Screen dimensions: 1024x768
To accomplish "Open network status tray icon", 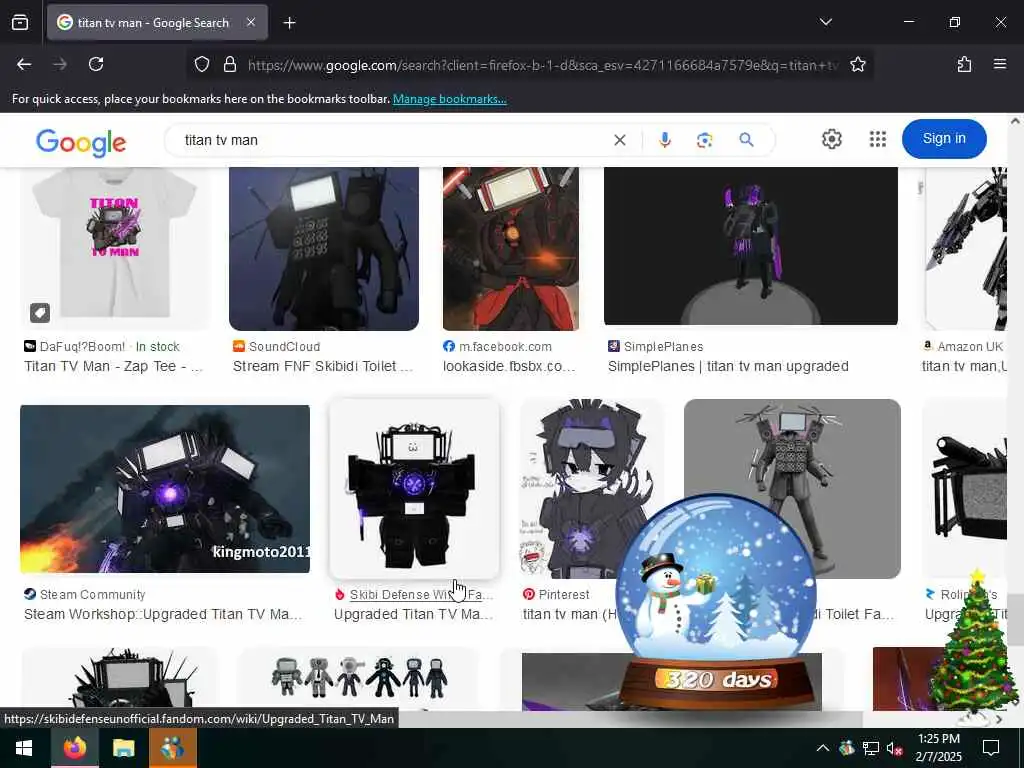I will pyautogui.click(x=871, y=748).
